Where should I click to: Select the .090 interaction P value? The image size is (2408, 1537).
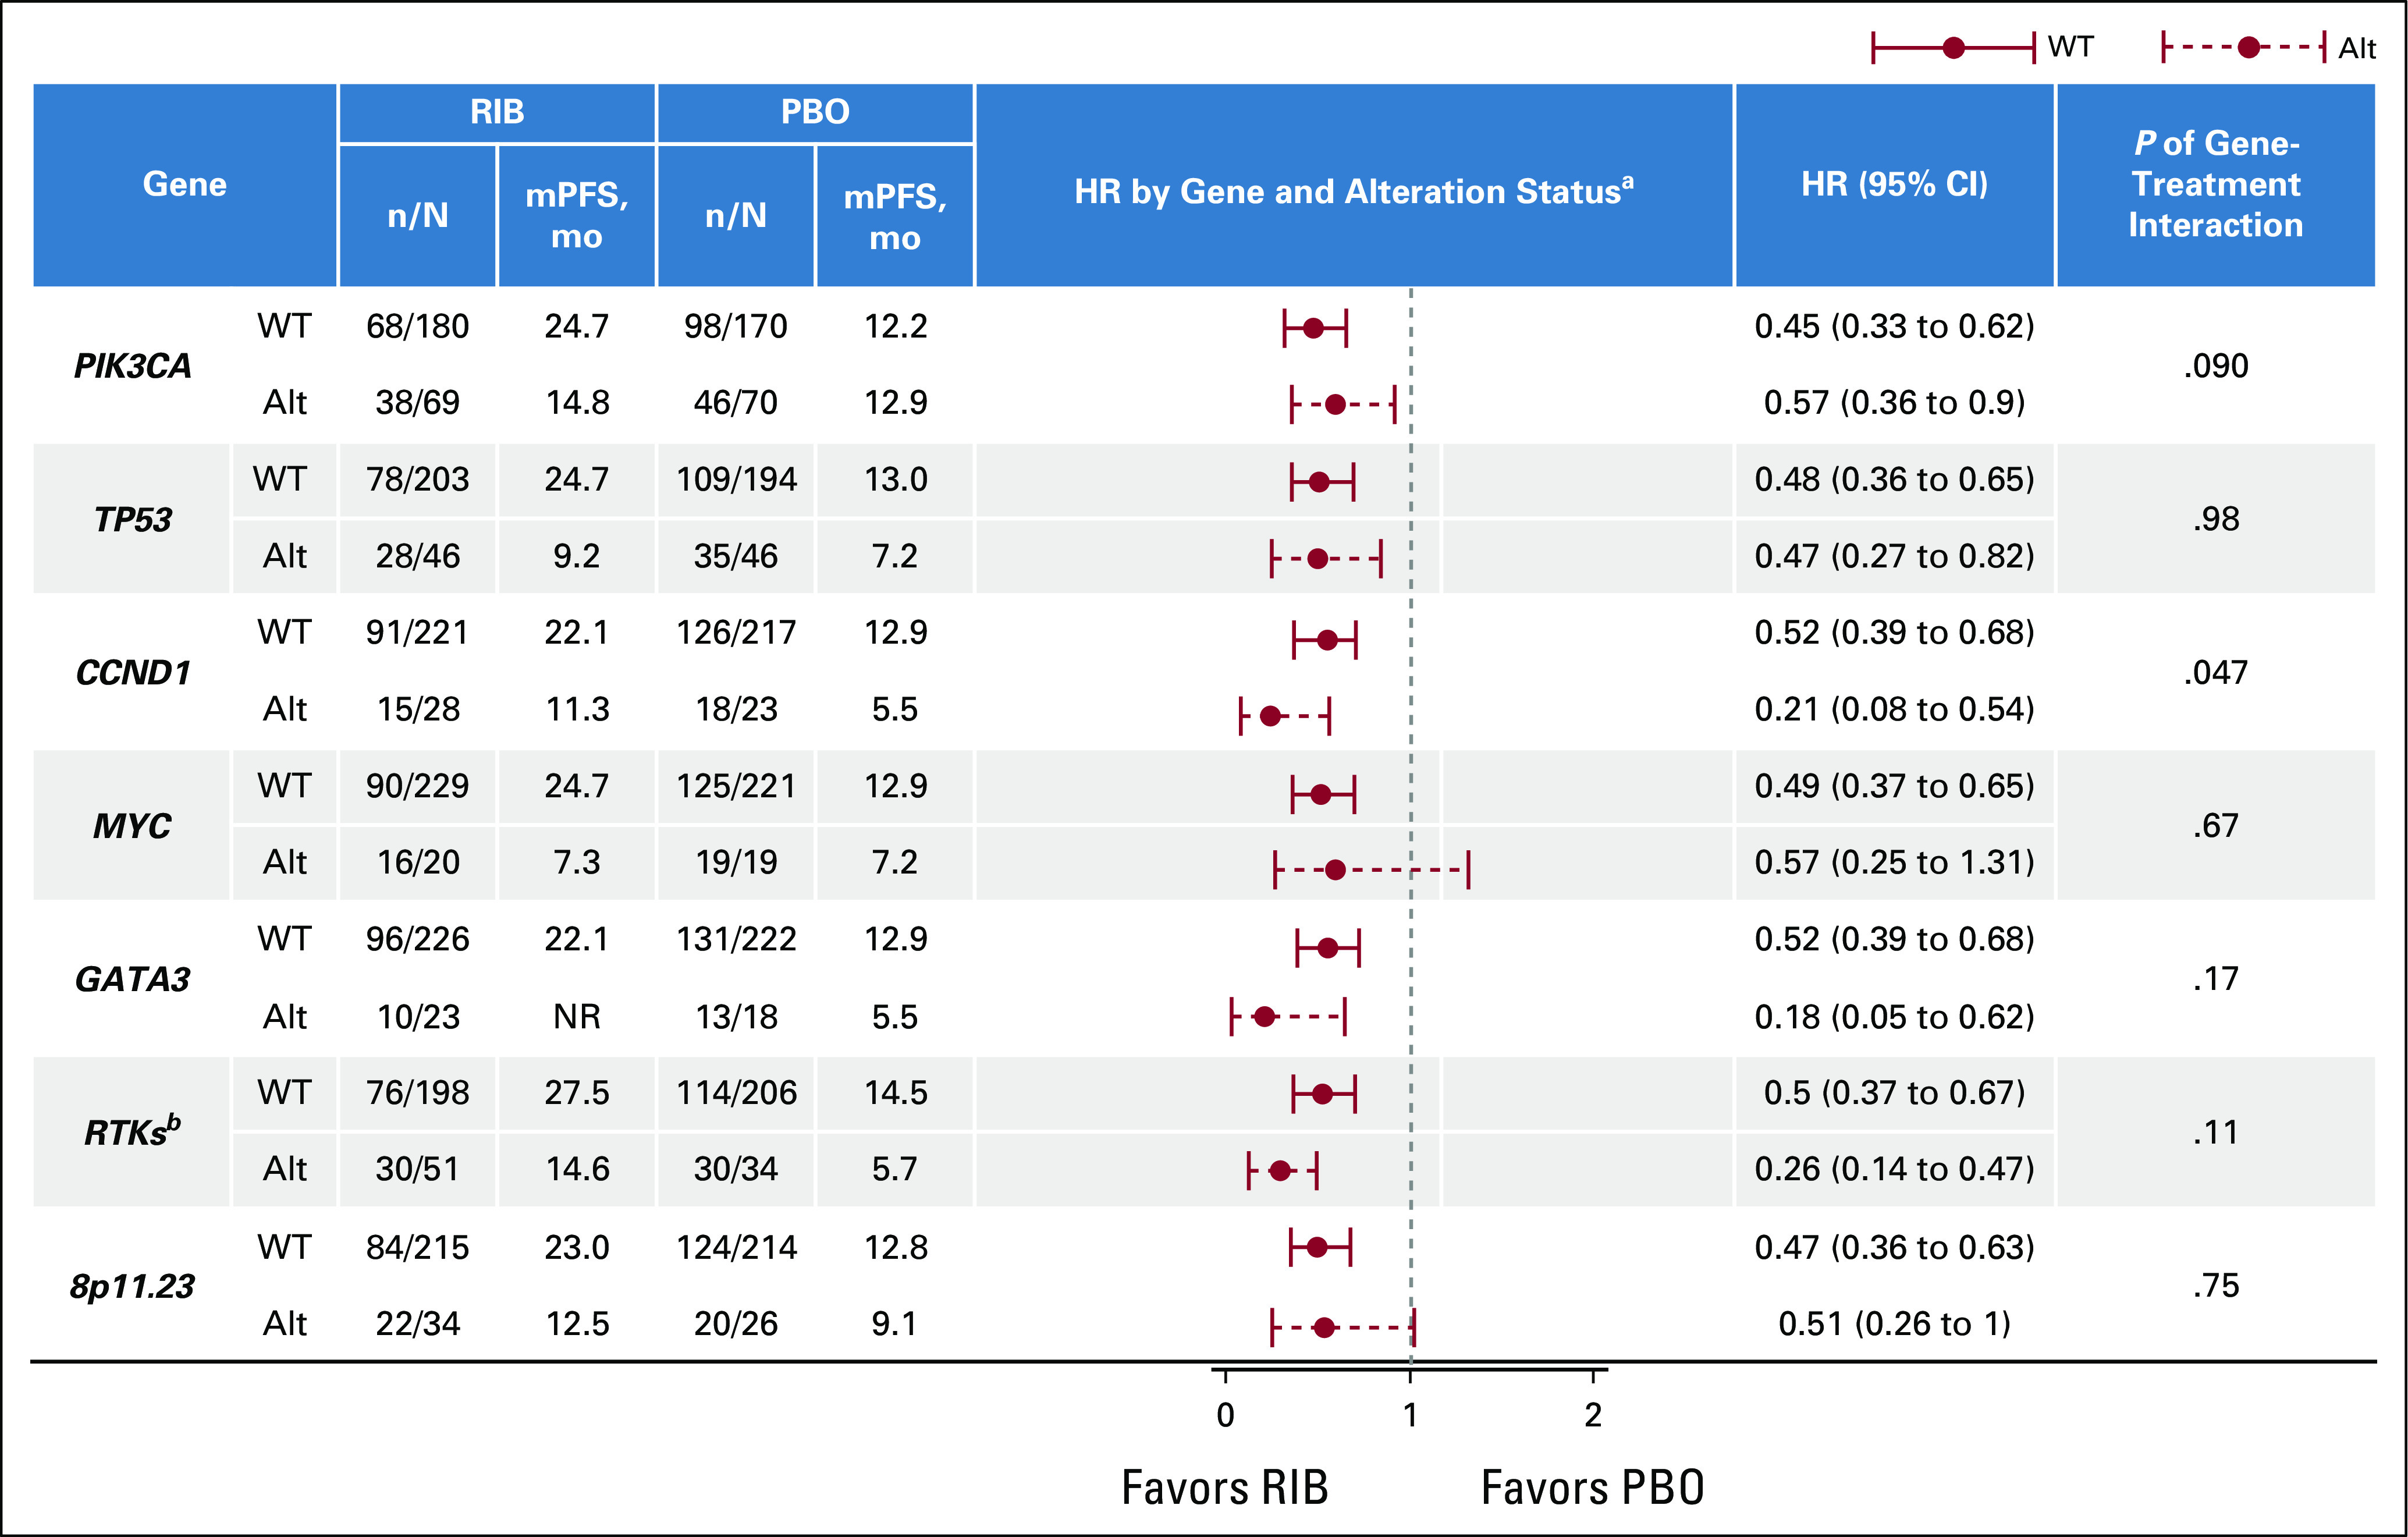point(2216,366)
